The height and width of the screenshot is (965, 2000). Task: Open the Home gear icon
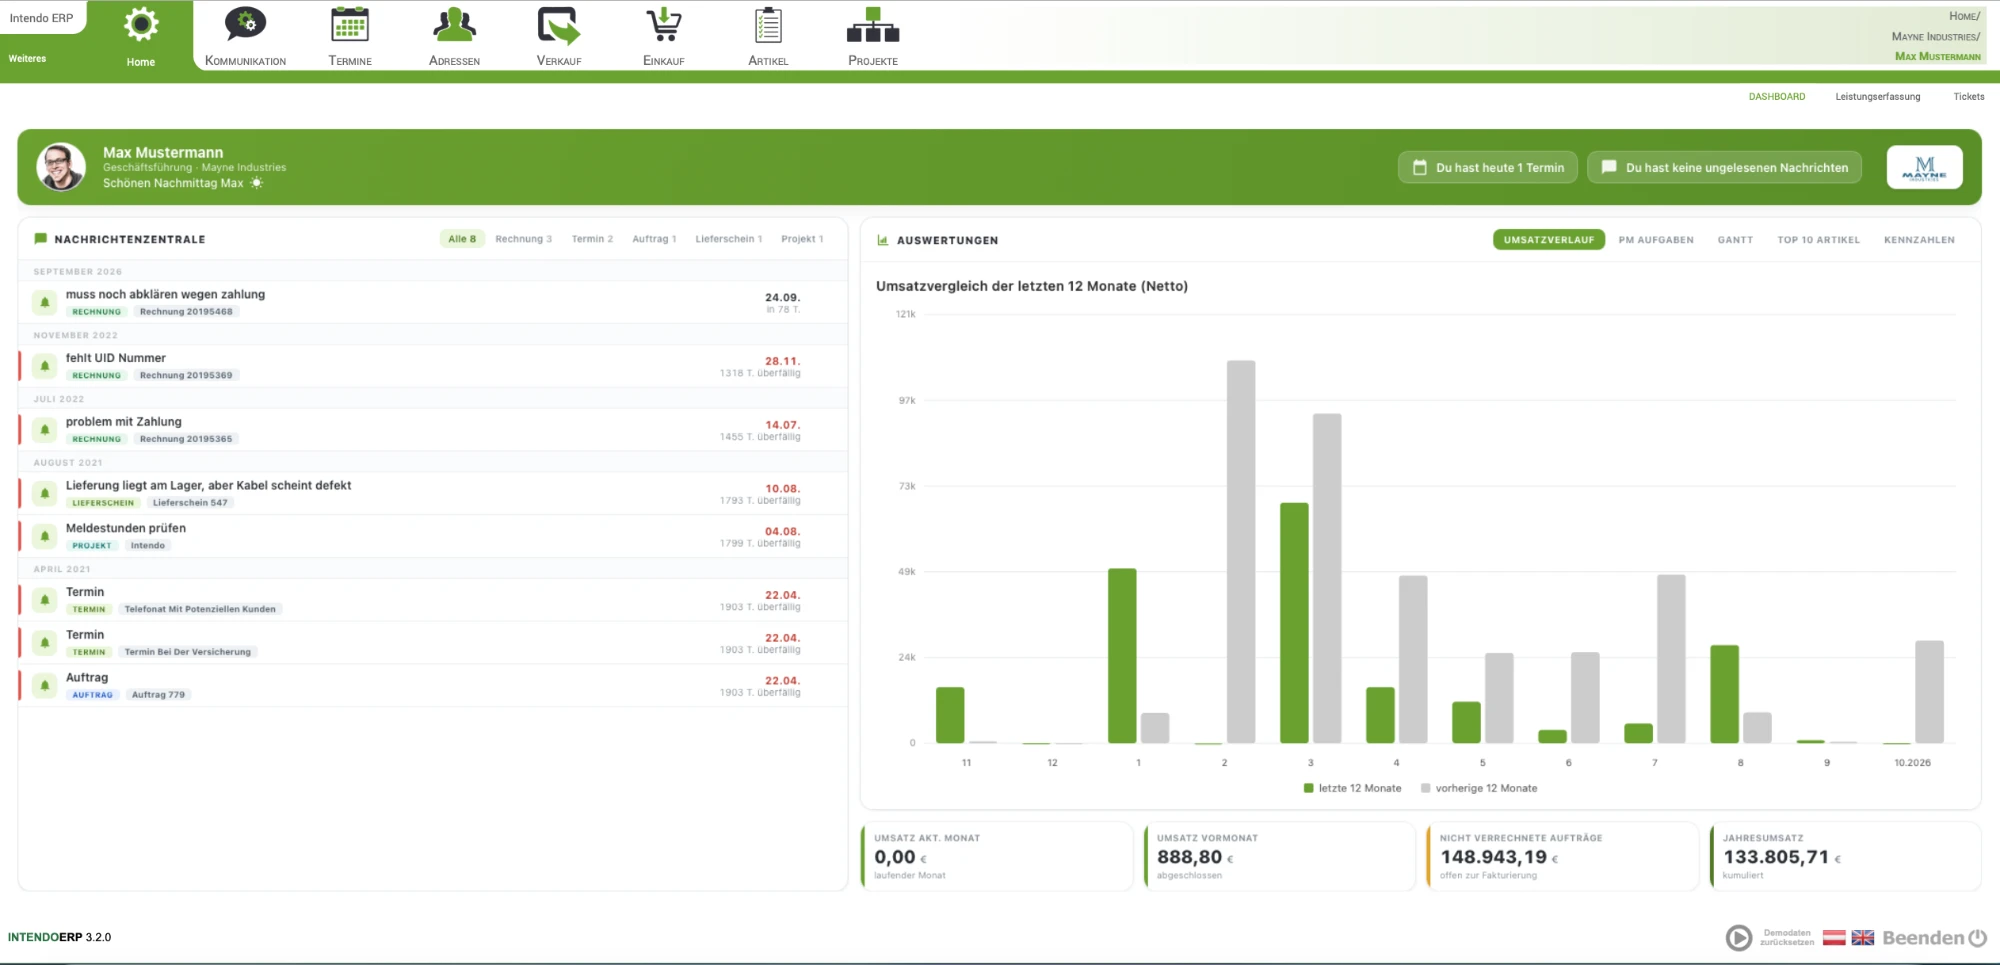pos(141,25)
